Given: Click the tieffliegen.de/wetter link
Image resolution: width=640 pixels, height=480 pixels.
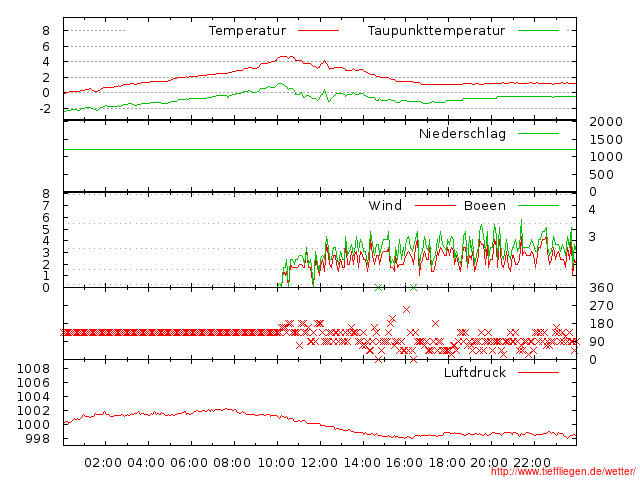Looking at the screenshot, I should [x=563, y=472].
